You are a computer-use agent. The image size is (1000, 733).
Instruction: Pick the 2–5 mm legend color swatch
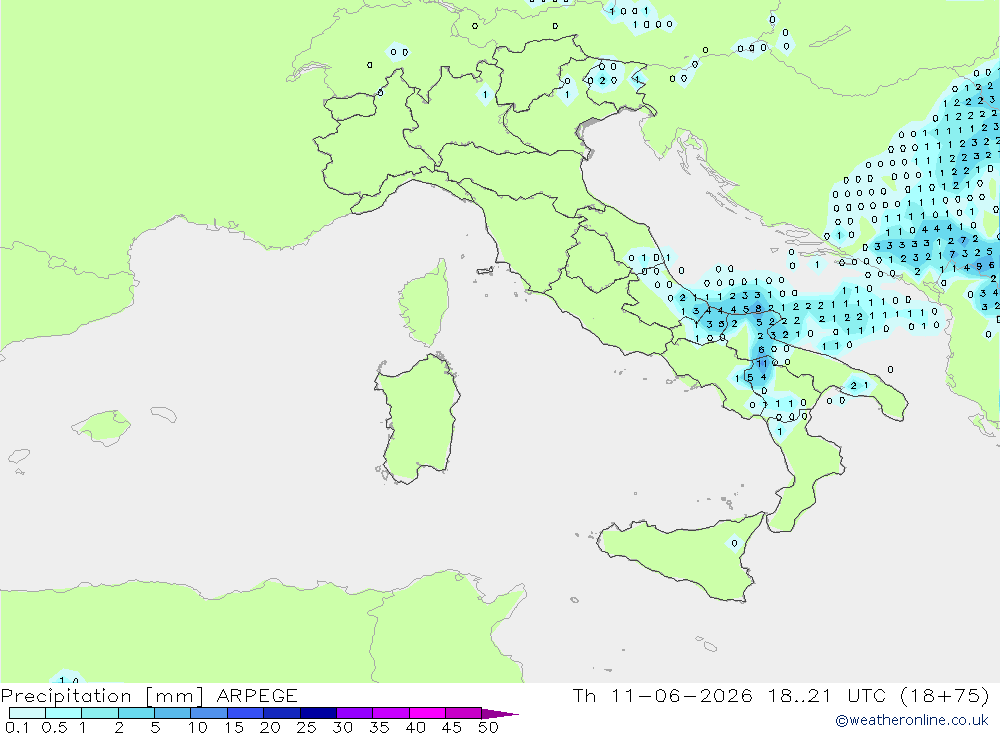click(x=136, y=713)
